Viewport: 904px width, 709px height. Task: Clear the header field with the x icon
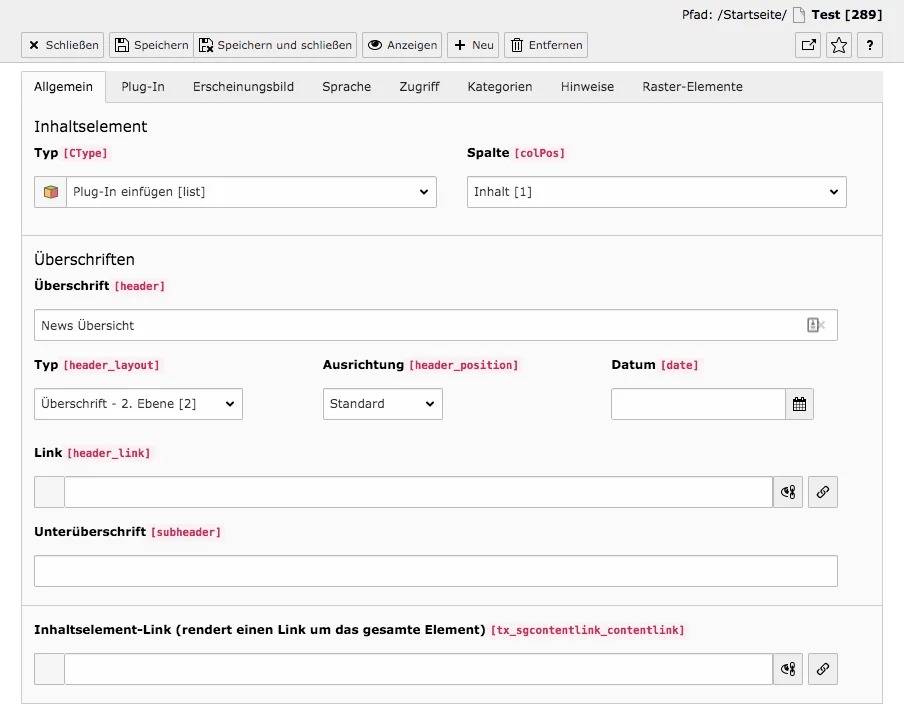coord(815,324)
